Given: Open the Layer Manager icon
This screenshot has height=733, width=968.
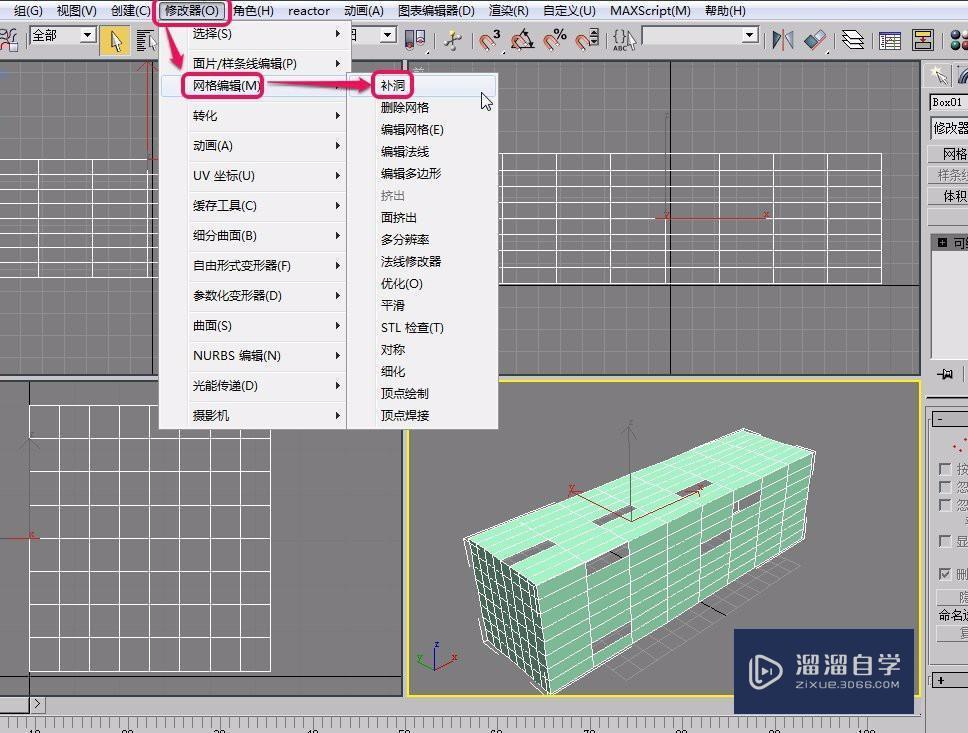Looking at the screenshot, I should (x=853, y=42).
